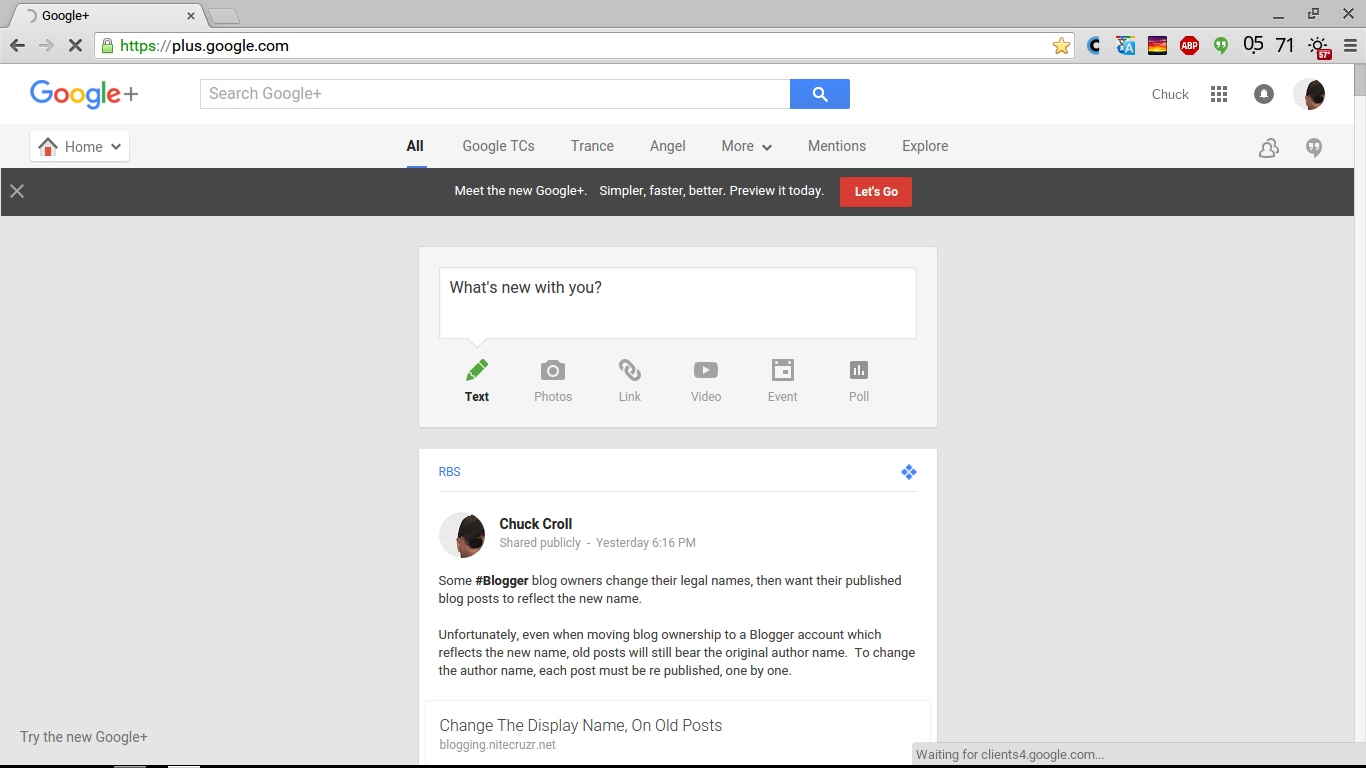Open a new browser tab
This screenshot has height=768, width=1366.
[x=224, y=15]
